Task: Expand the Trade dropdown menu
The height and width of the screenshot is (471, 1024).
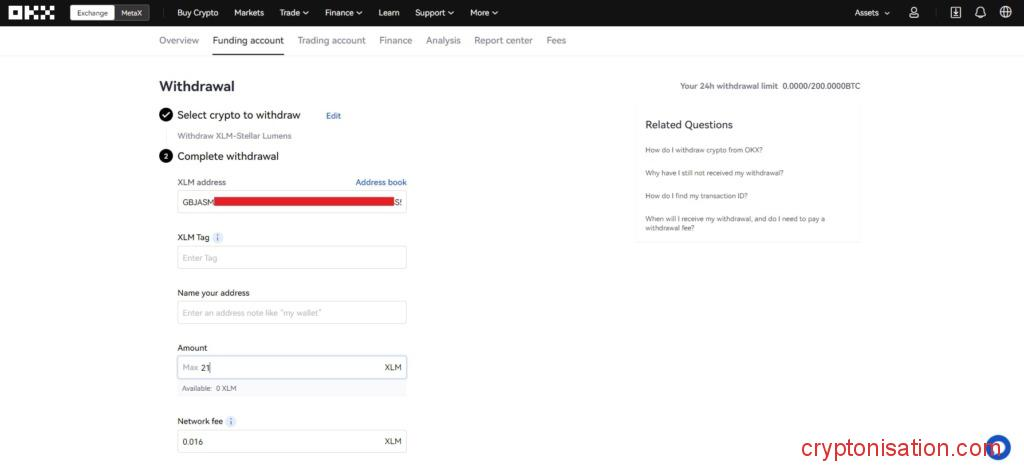Action: pyautogui.click(x=294, y=13)
